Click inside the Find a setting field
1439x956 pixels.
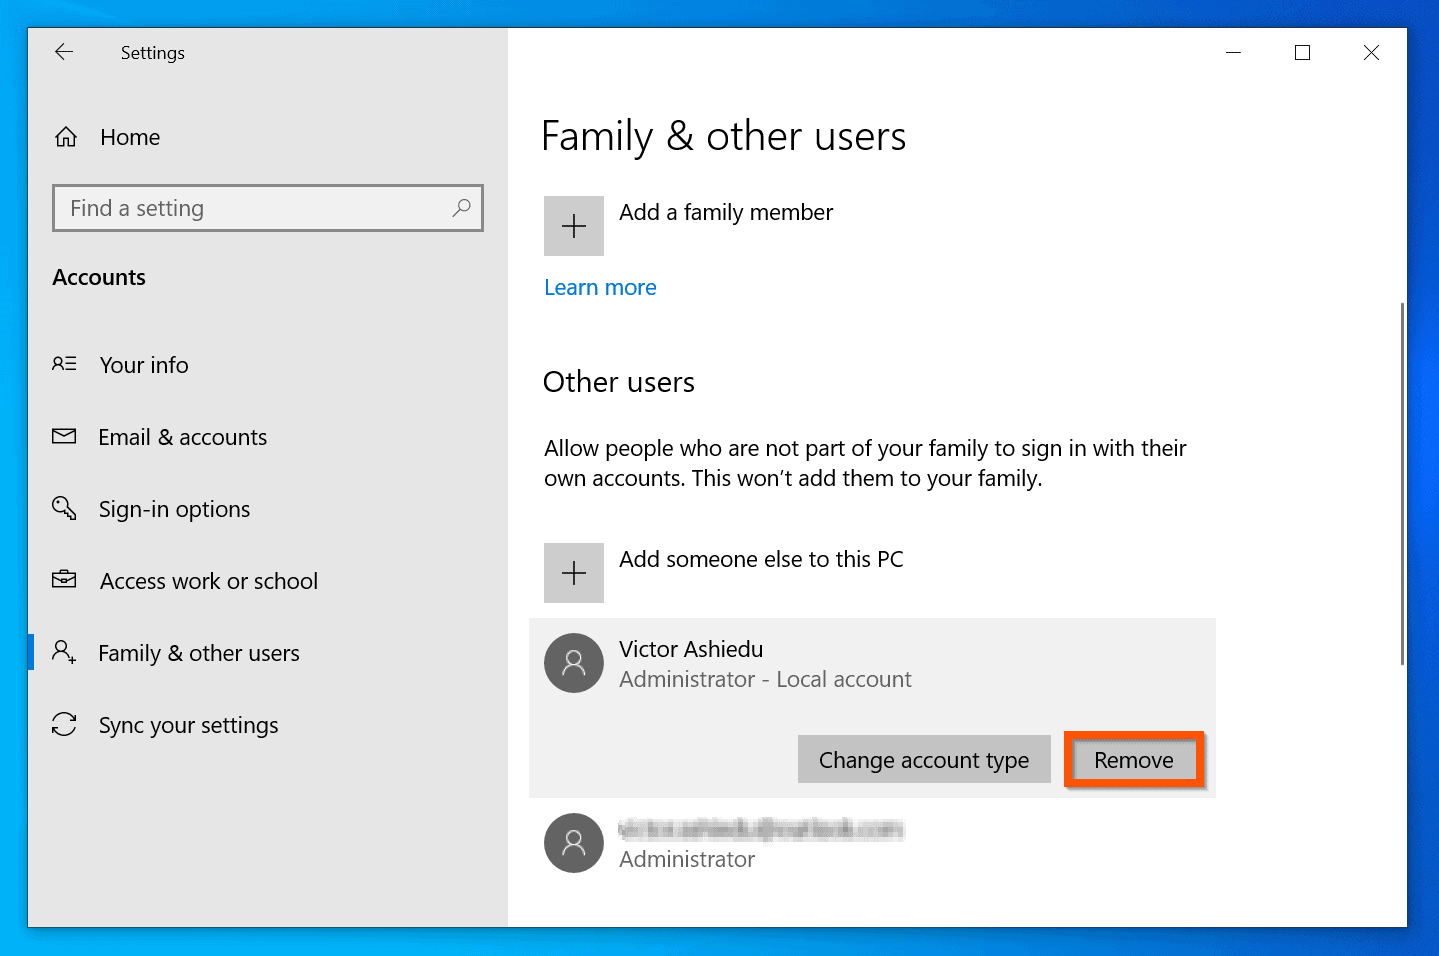(200, 208)
